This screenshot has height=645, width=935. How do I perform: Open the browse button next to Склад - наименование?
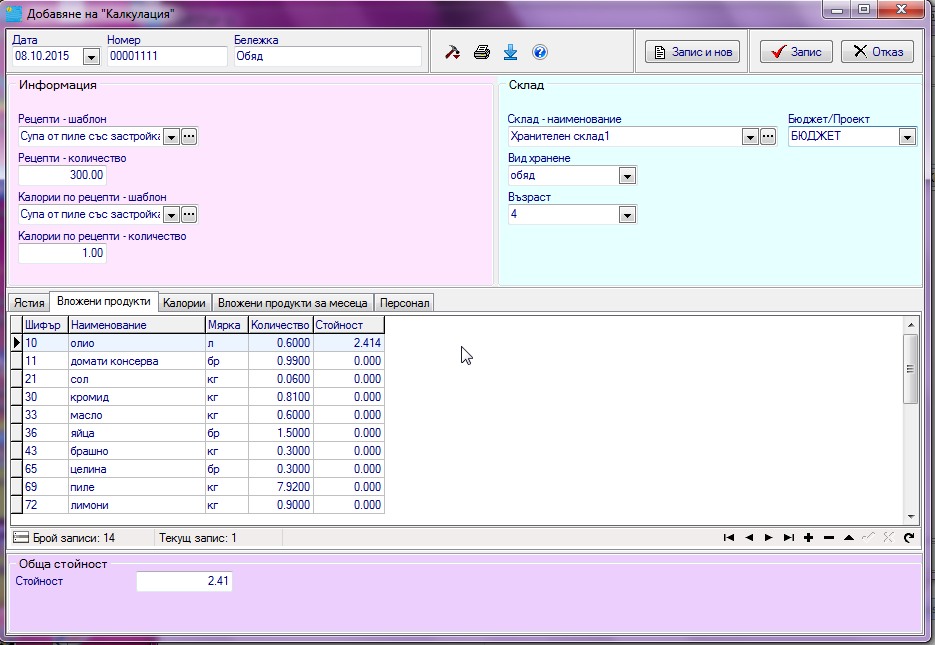click(x=768, y=137)
